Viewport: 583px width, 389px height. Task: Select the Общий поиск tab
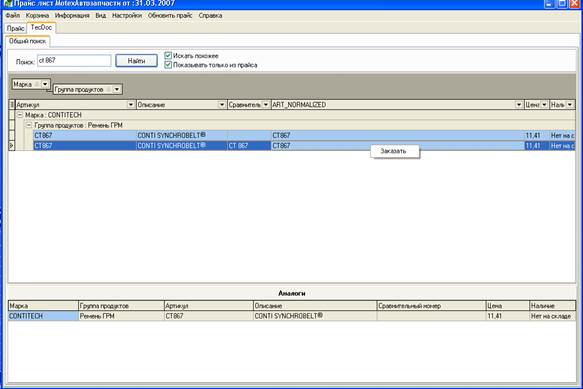[28, 41]
